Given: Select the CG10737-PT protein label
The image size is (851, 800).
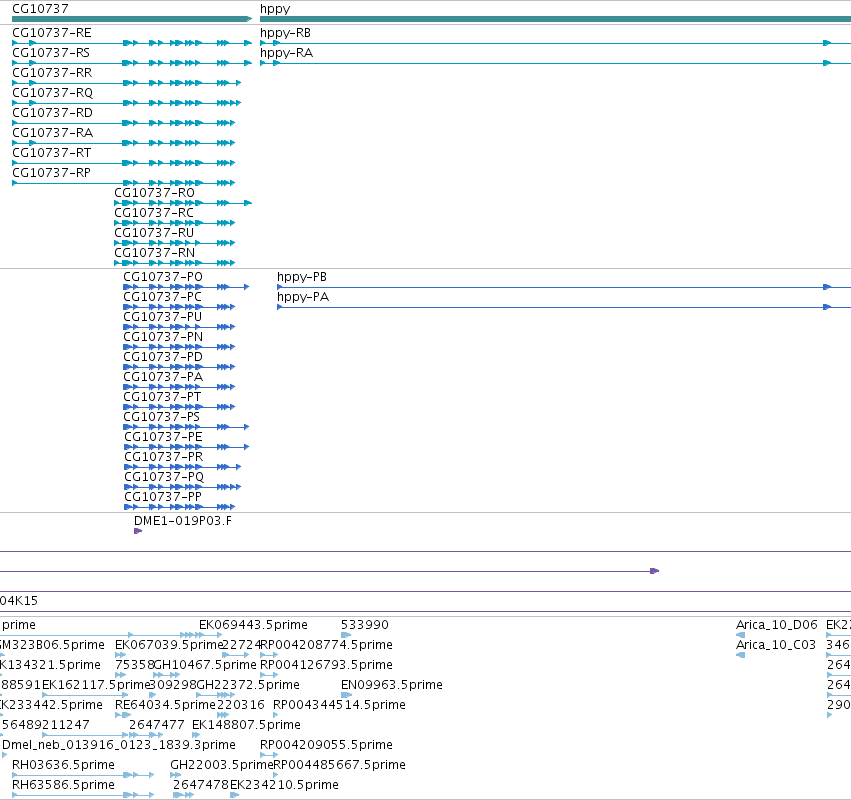Looking at the screenshot, I should (162, 397).
